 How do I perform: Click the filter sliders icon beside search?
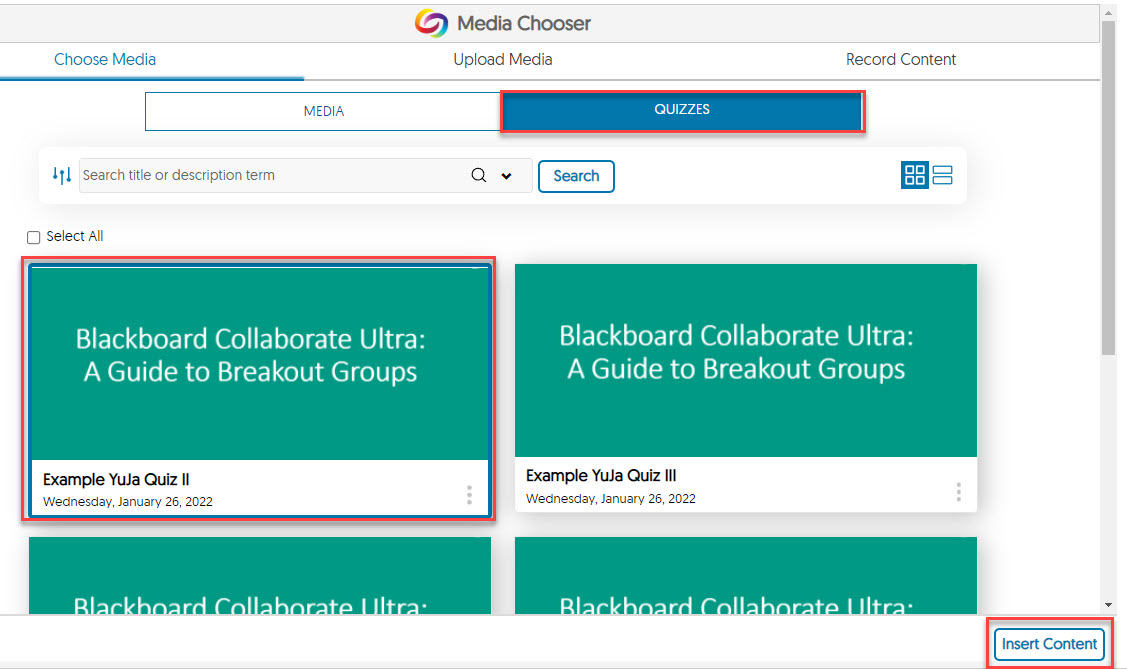click(x=62, y=176)
